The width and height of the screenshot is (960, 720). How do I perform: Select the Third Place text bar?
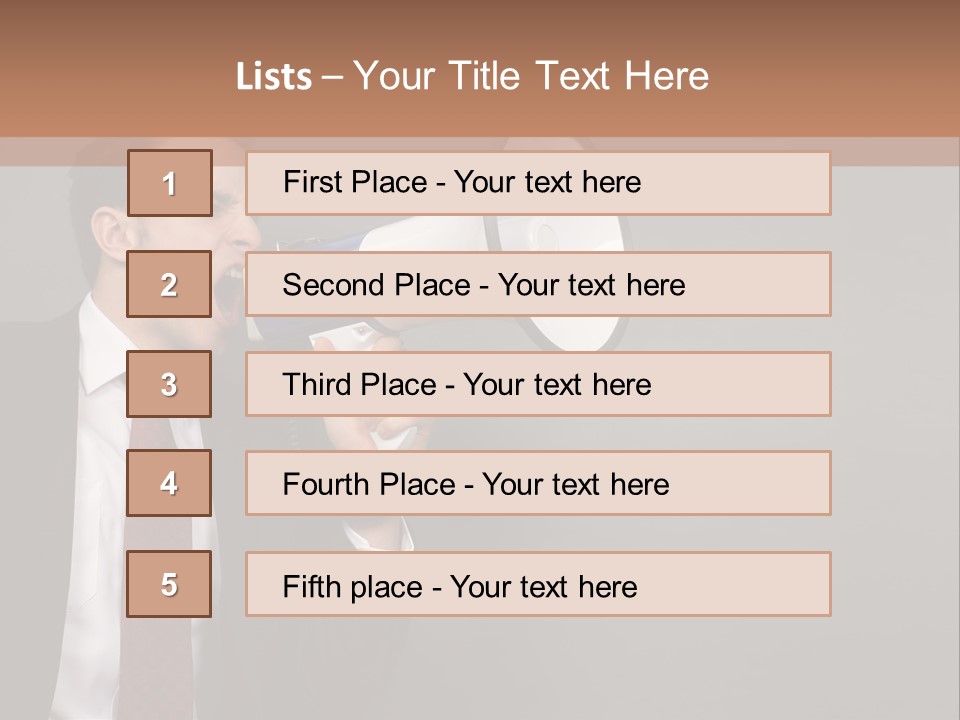coord(538,384)
